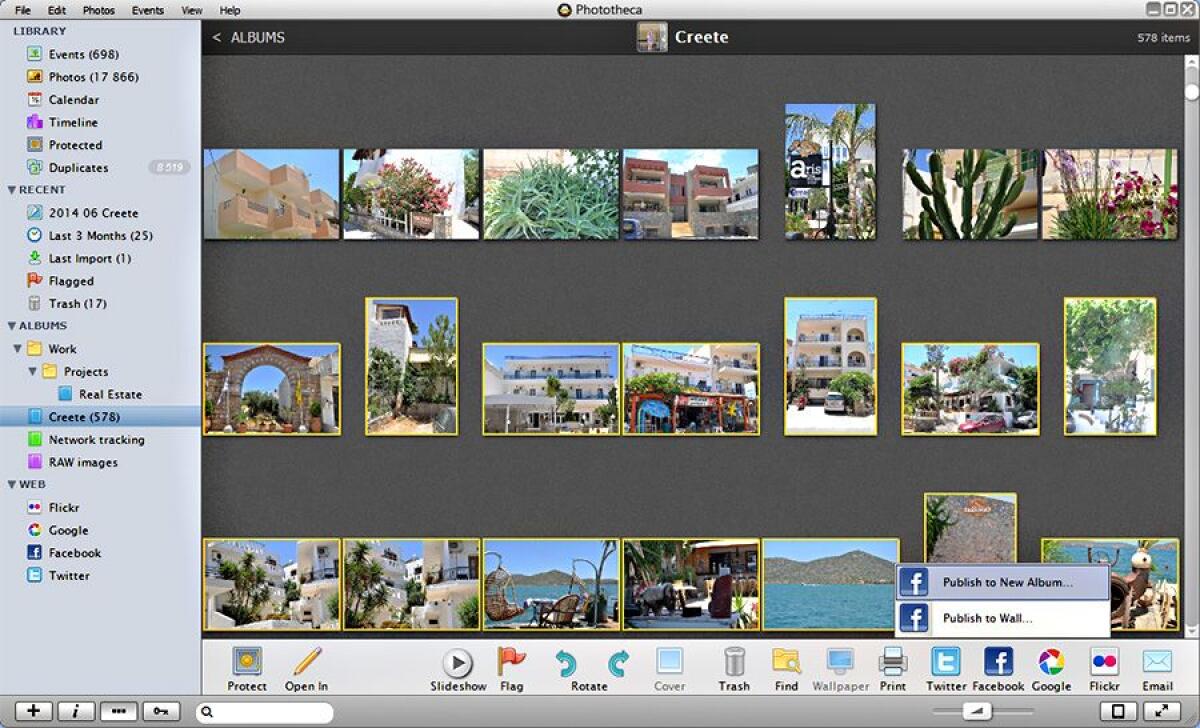Image resolution: width=1200 pixels, height=728 pixels.
Task: Start a Slideshow of the Creete album
Action: 458,665
